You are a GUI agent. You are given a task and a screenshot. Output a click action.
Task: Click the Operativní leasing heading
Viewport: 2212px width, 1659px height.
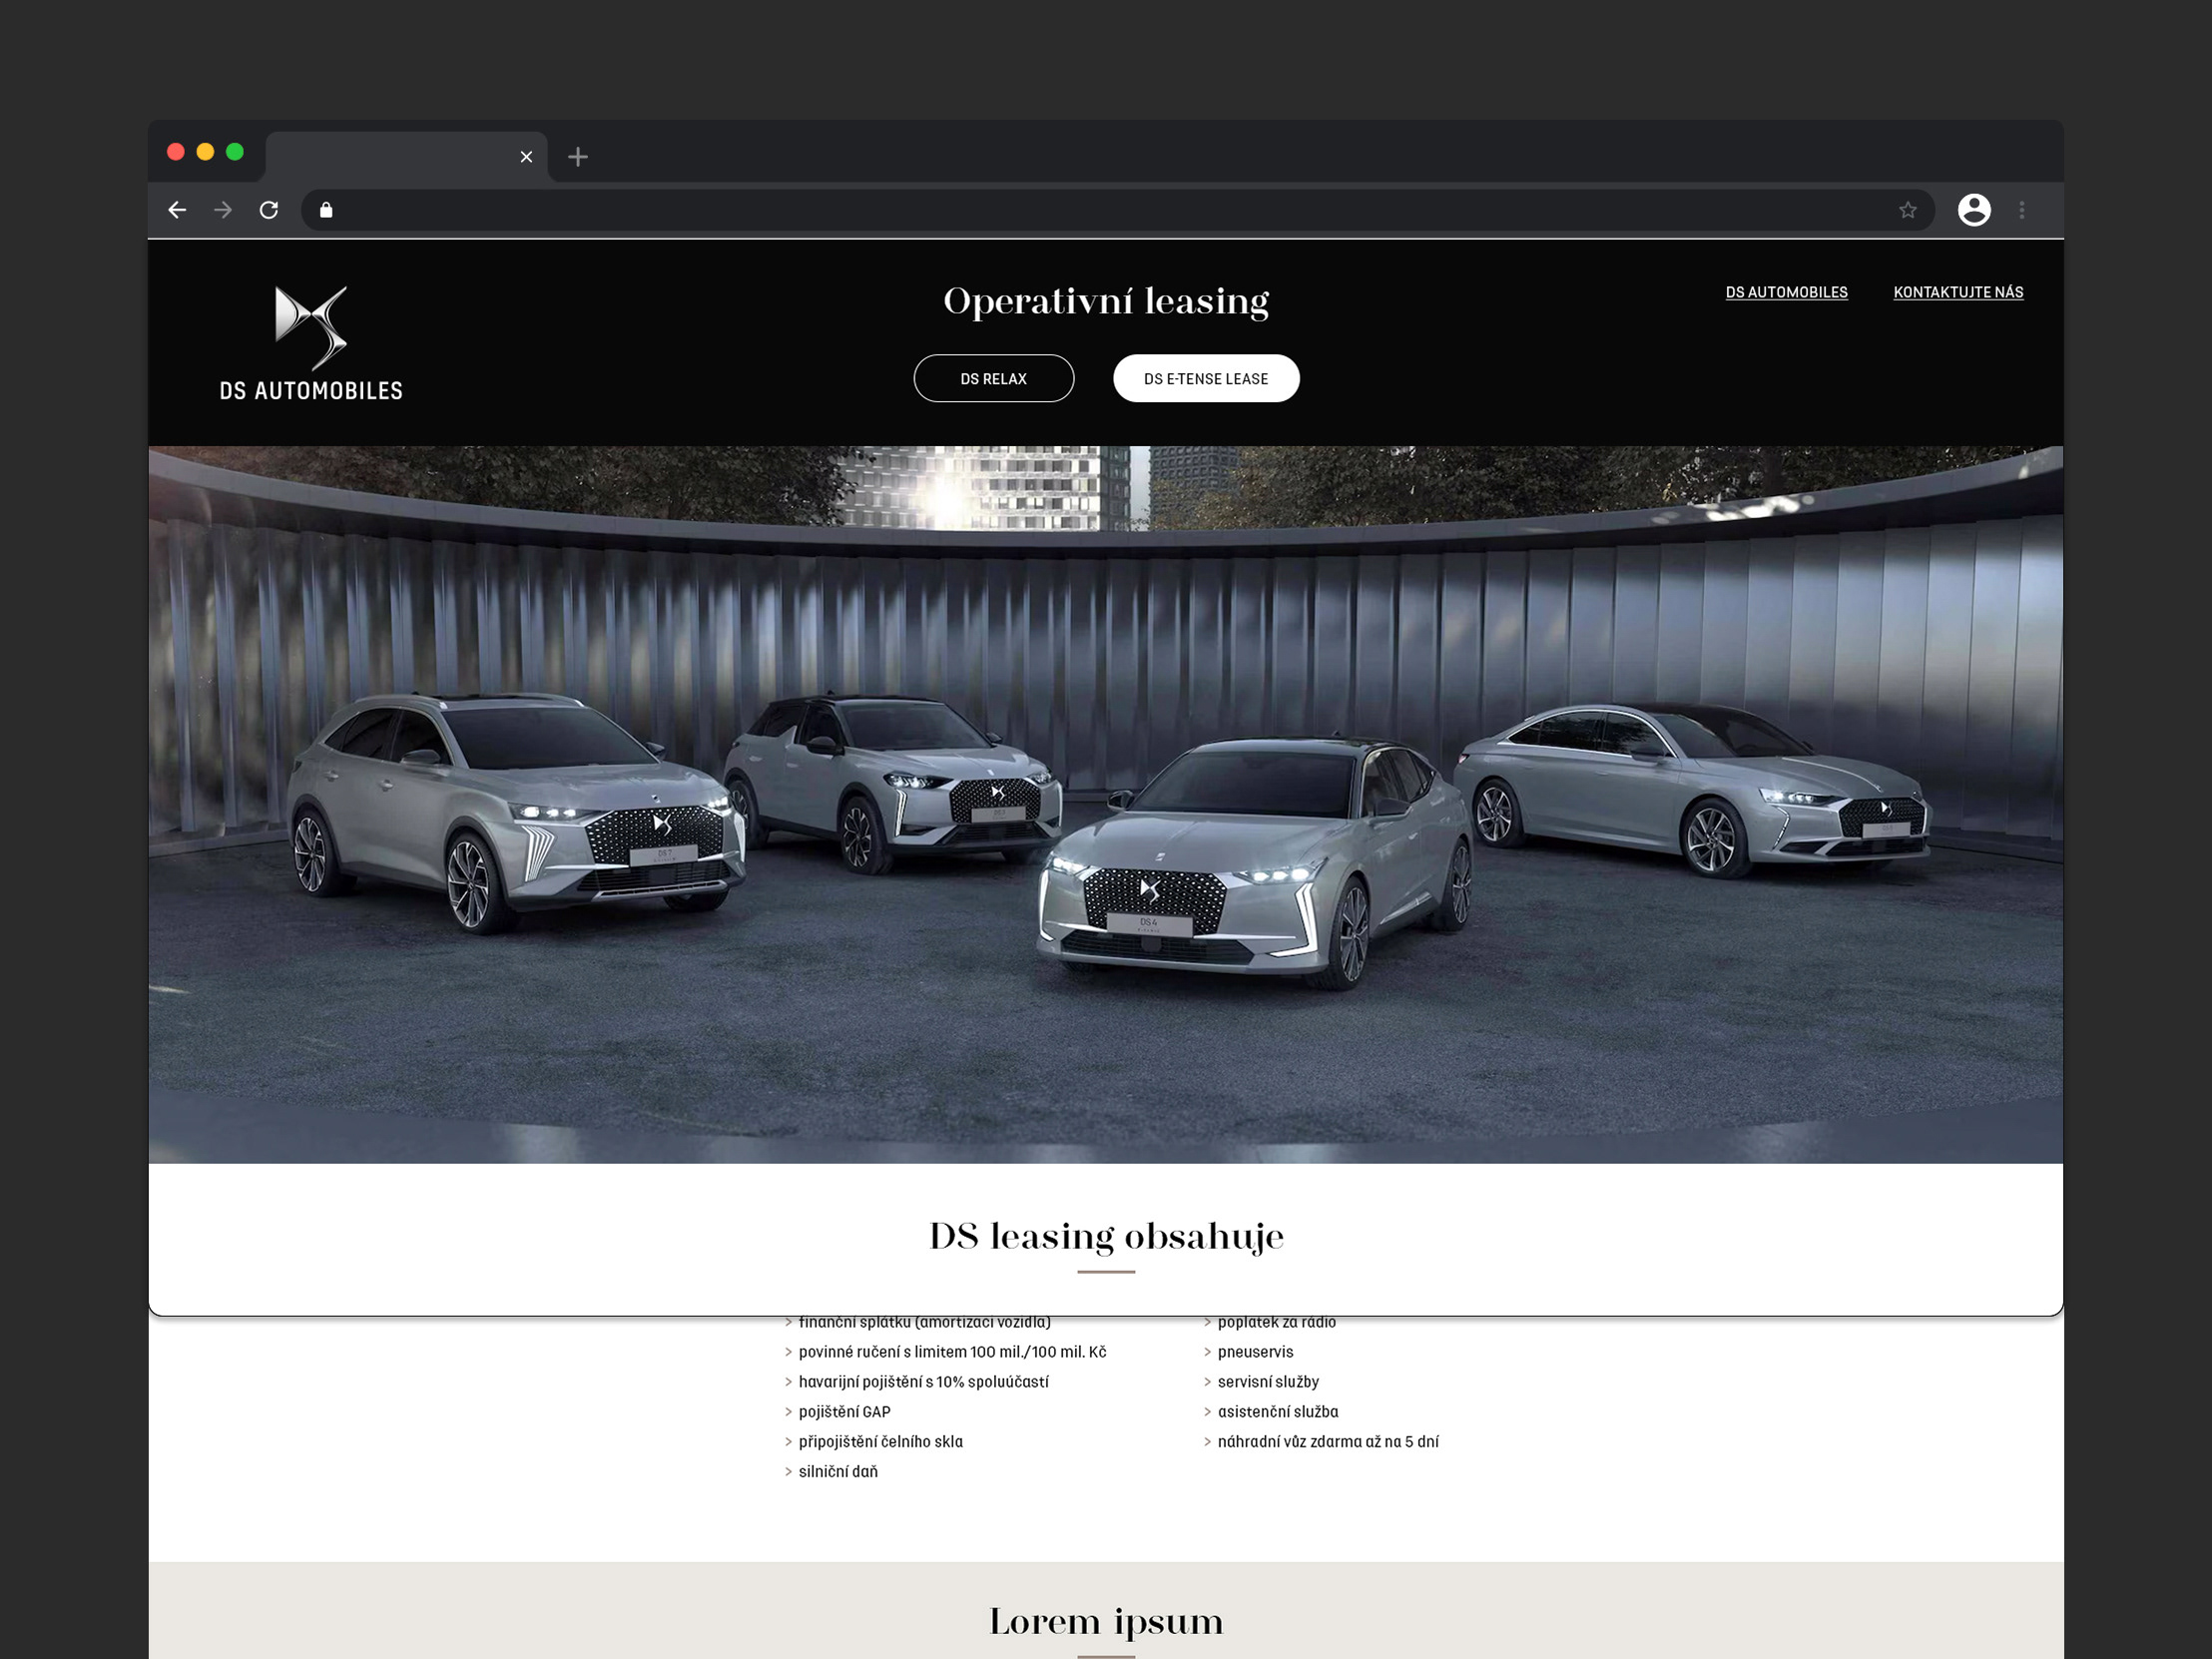(1106, 301)
